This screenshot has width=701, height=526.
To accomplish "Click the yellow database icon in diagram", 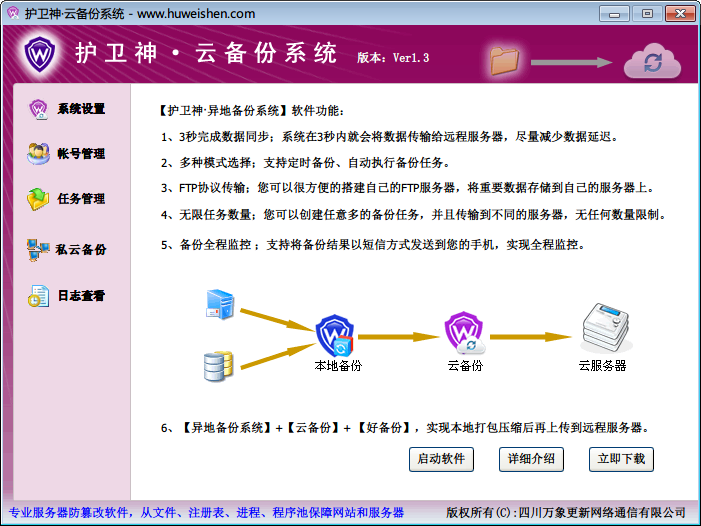I will 218,365.
